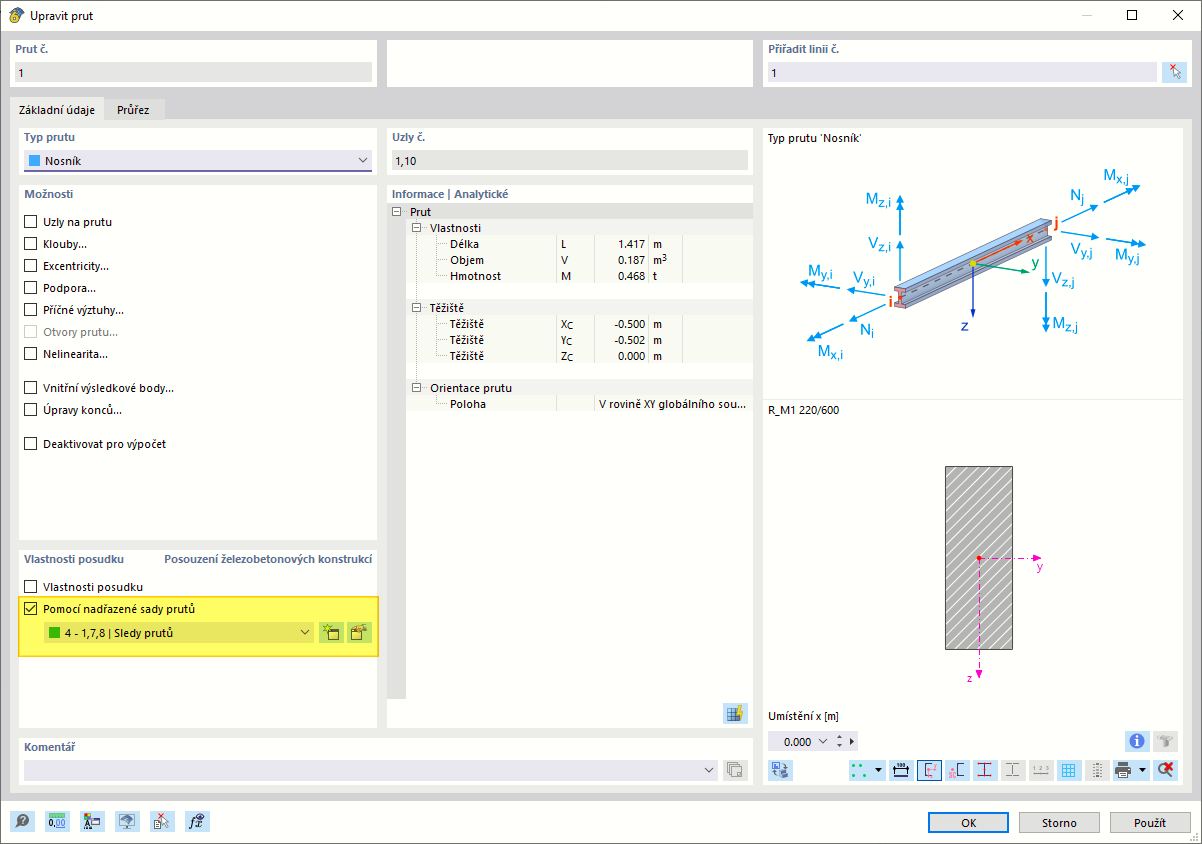Enable 'Podpora...' checkbox

pyautogui.click(x=31, y=288)
